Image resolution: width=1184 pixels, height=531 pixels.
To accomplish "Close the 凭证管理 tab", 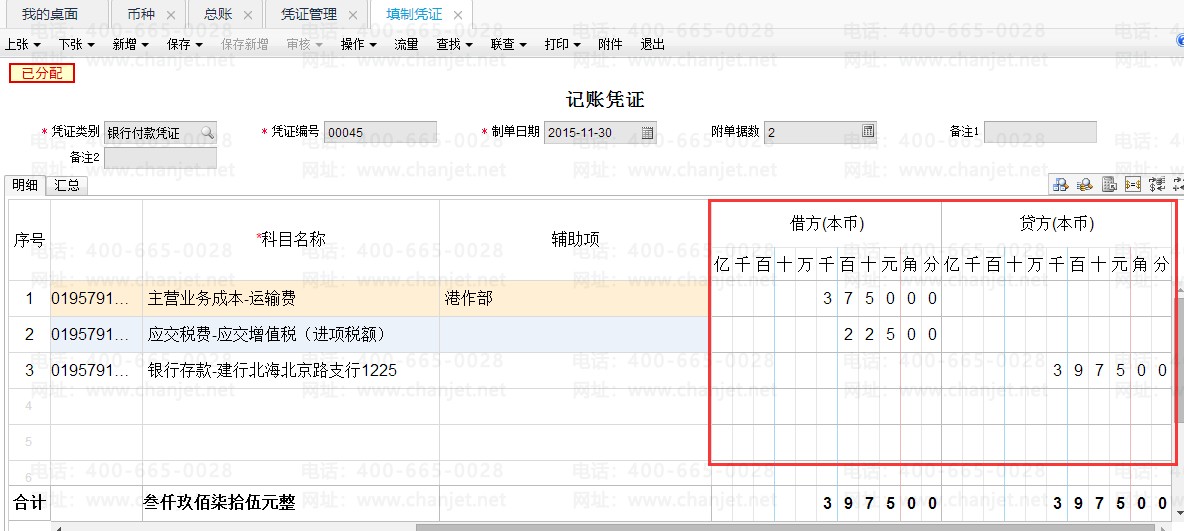I will pyautogui.click(x=352, y=15).
